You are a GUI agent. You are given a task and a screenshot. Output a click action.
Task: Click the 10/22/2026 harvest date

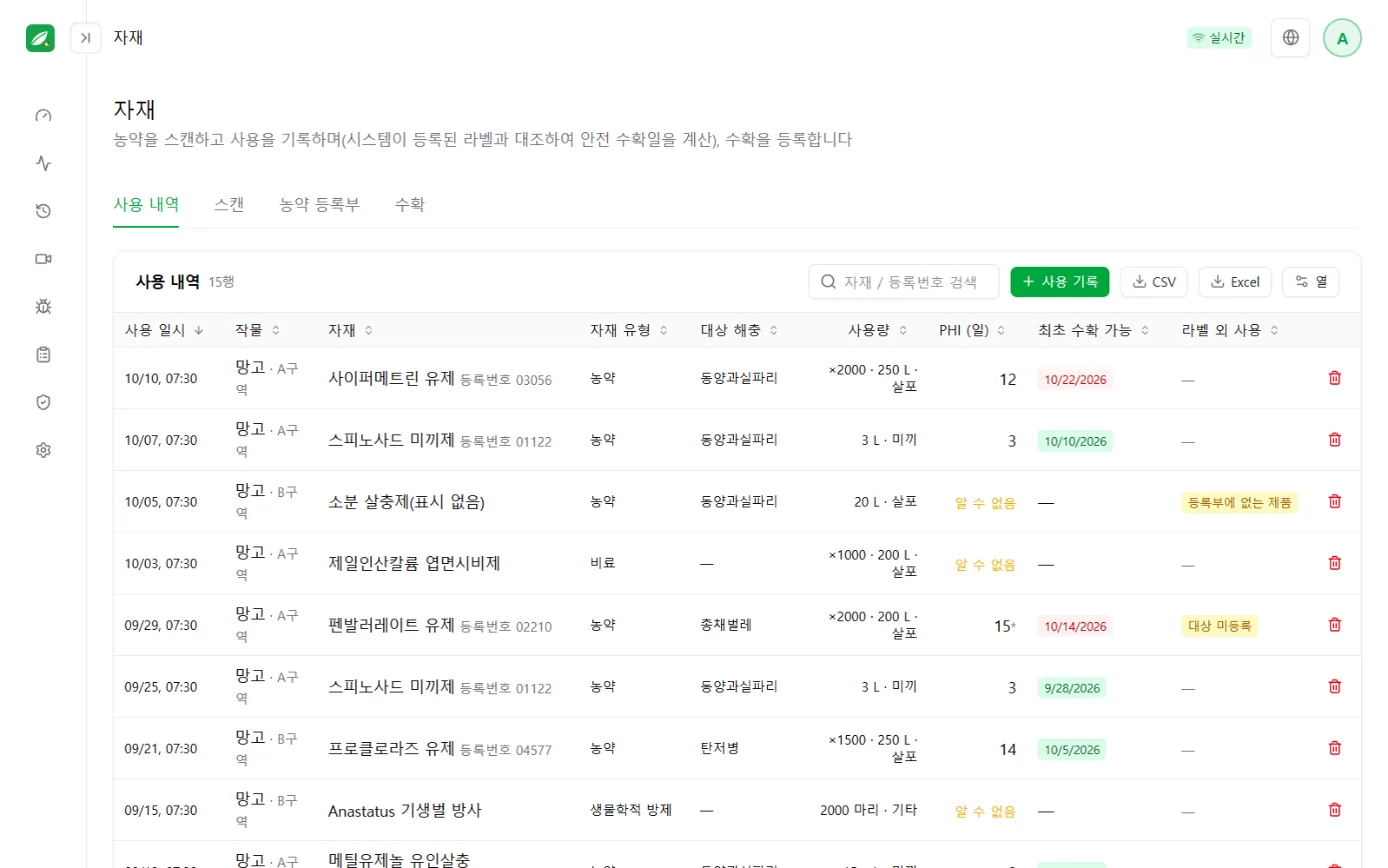tap(1075, 379)
